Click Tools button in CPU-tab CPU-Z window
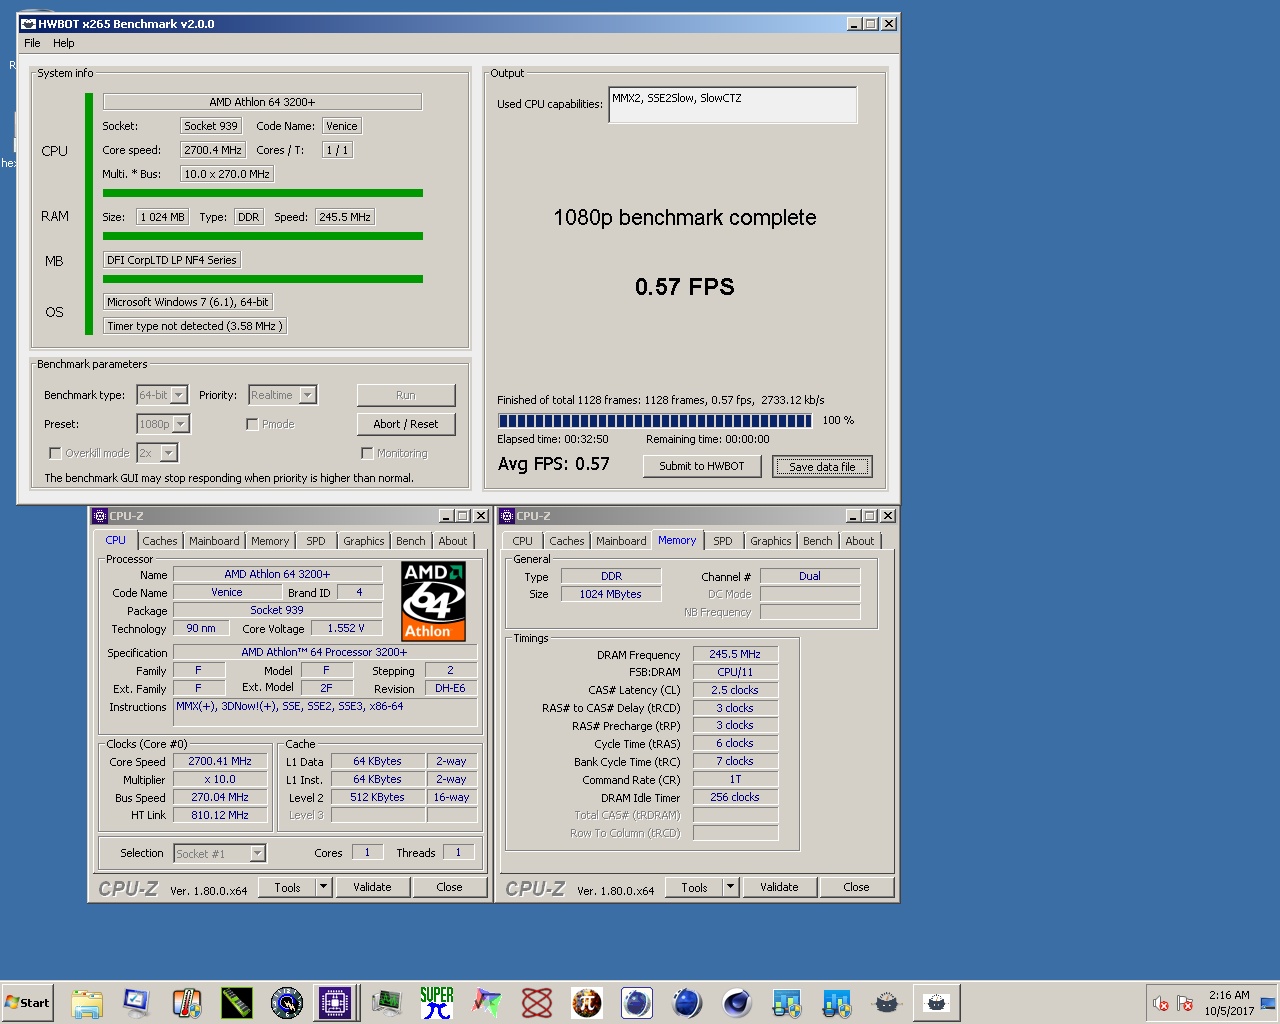This screenshot has height=1024, width=1280. tap(287, 887)
